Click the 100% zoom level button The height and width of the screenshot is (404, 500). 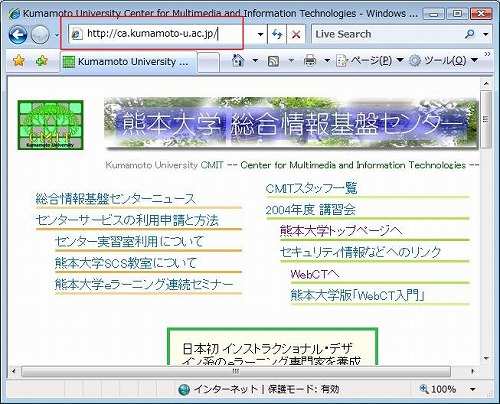438,389
